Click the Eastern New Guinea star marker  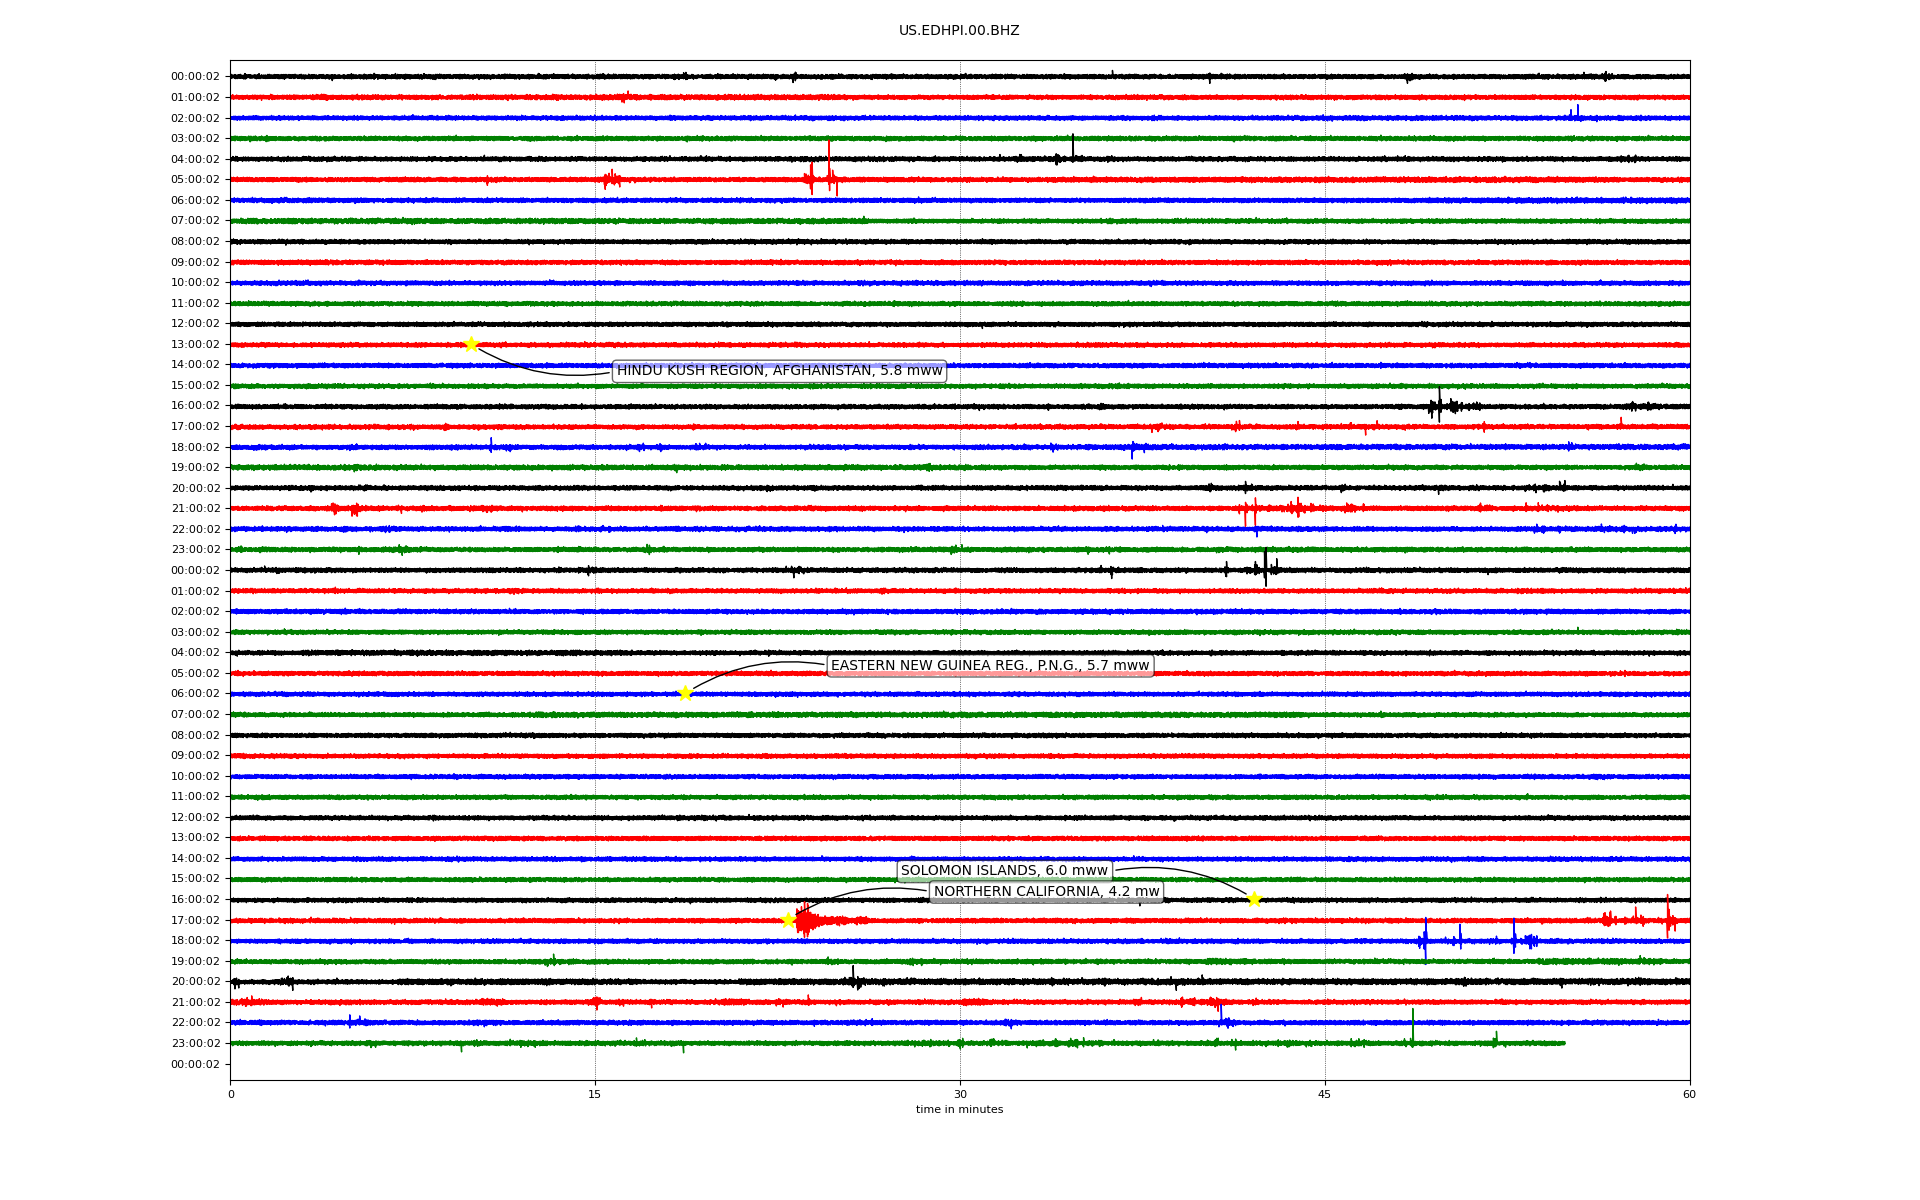(685, 693)
